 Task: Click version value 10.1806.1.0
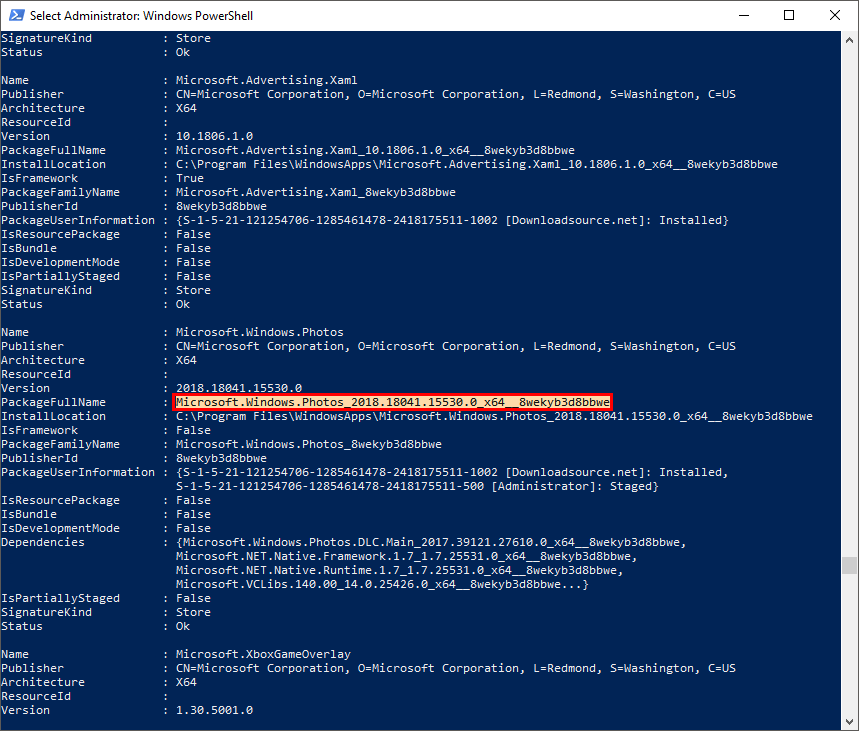pyautogui.click(x=214, y=136)
